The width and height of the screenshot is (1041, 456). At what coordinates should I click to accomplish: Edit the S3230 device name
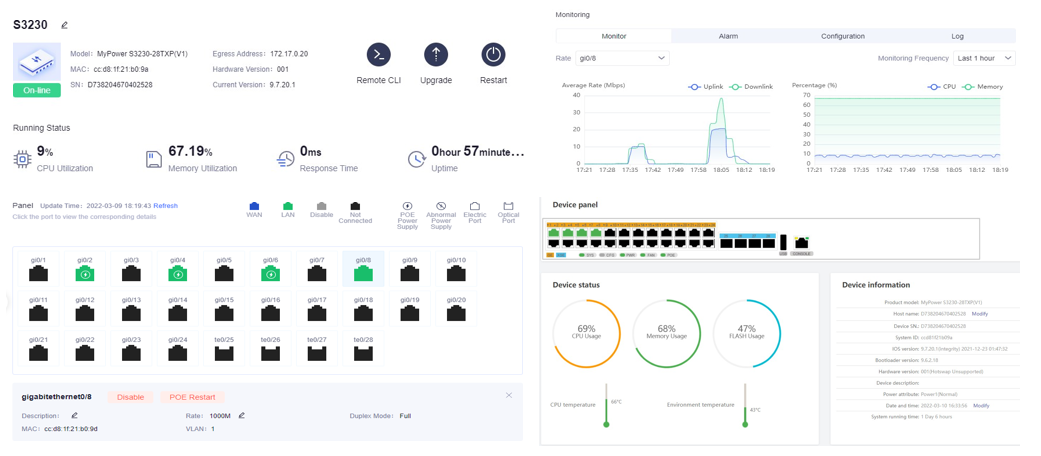click(65, 25)
